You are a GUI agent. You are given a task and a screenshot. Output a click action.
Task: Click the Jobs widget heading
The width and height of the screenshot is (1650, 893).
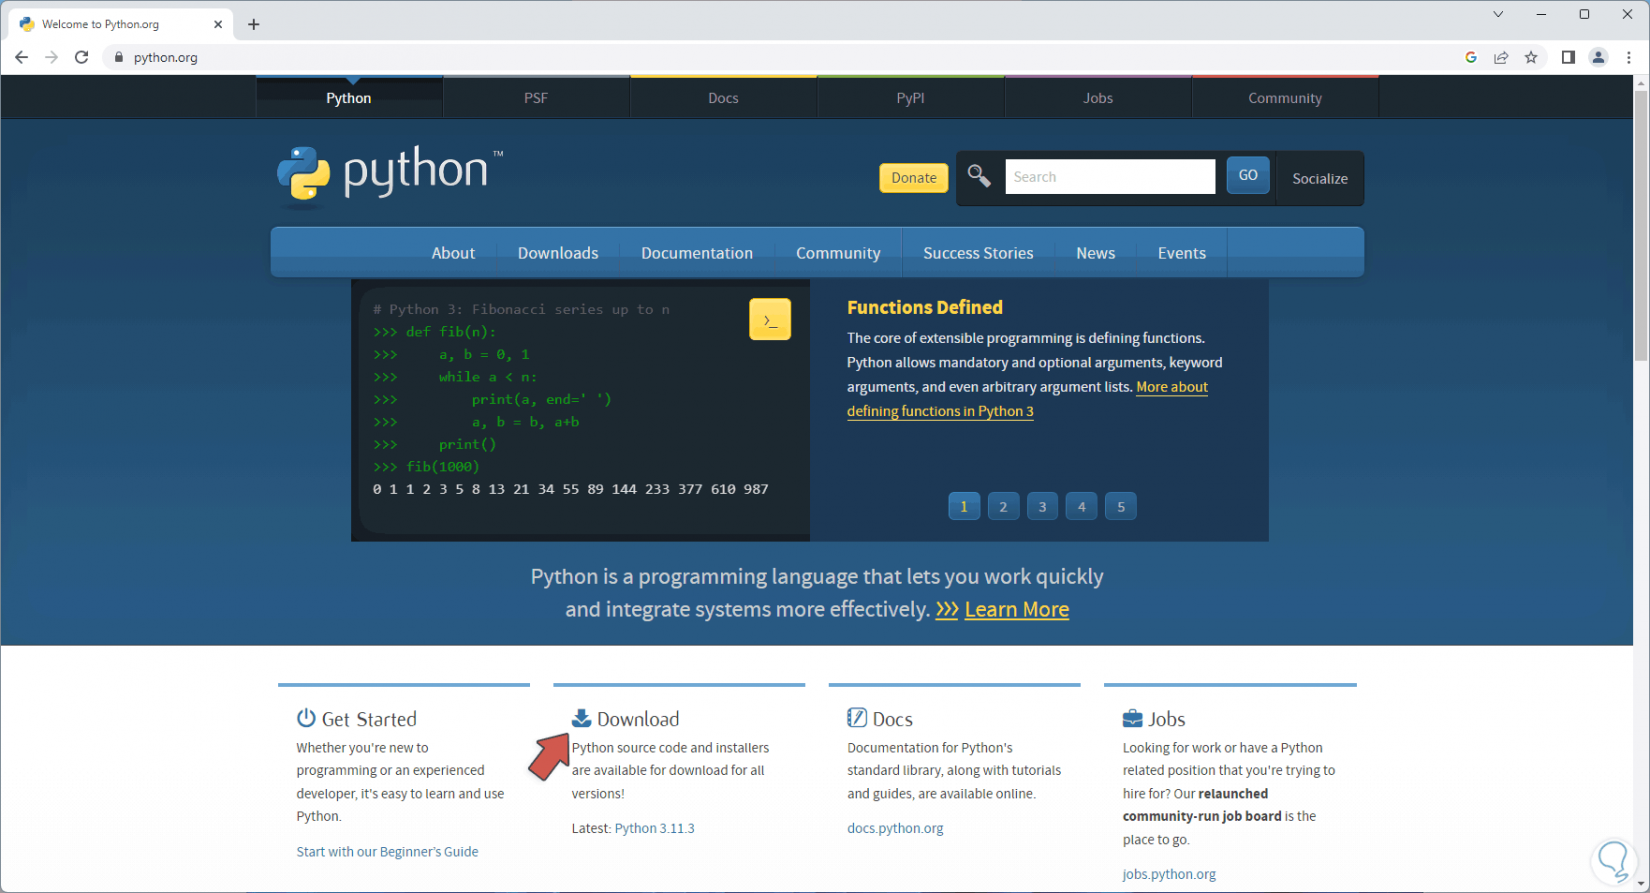1167,719
